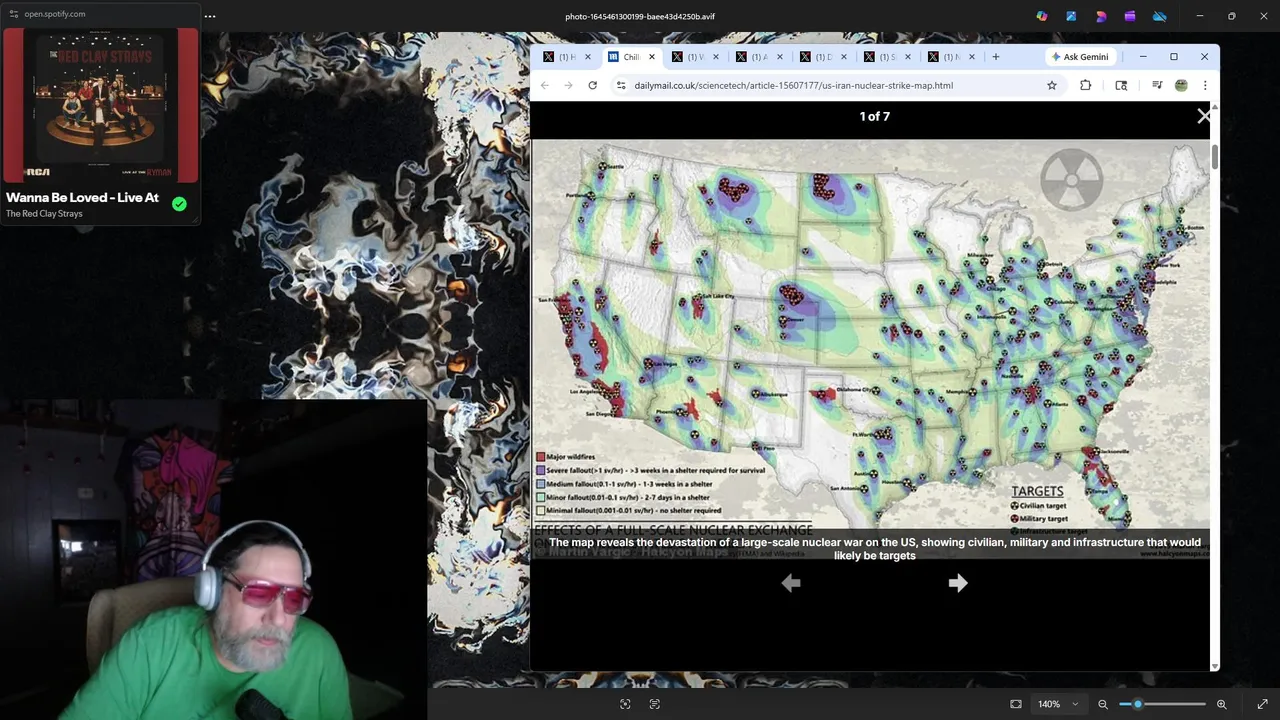Bookmark this page with the star
This screenshot has height=720, width=1280.
(1052, 85)
